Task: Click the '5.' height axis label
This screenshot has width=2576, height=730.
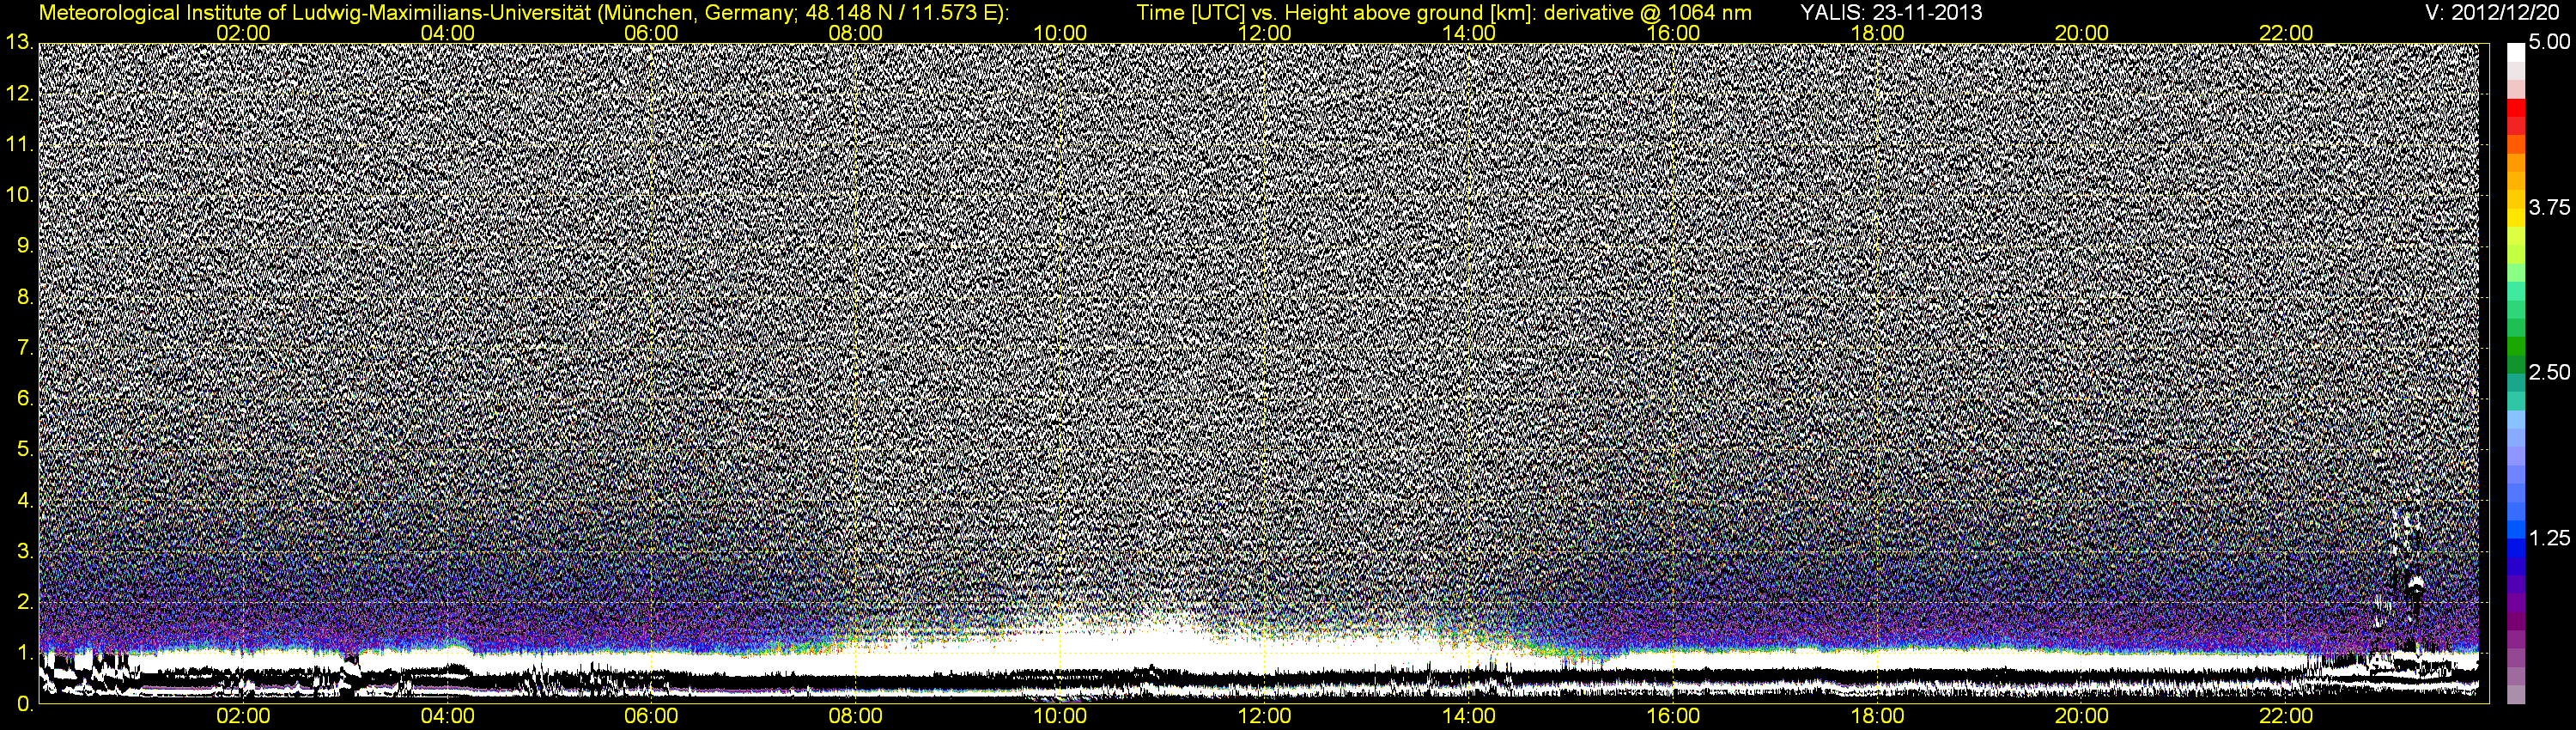Action: (25, 450)
